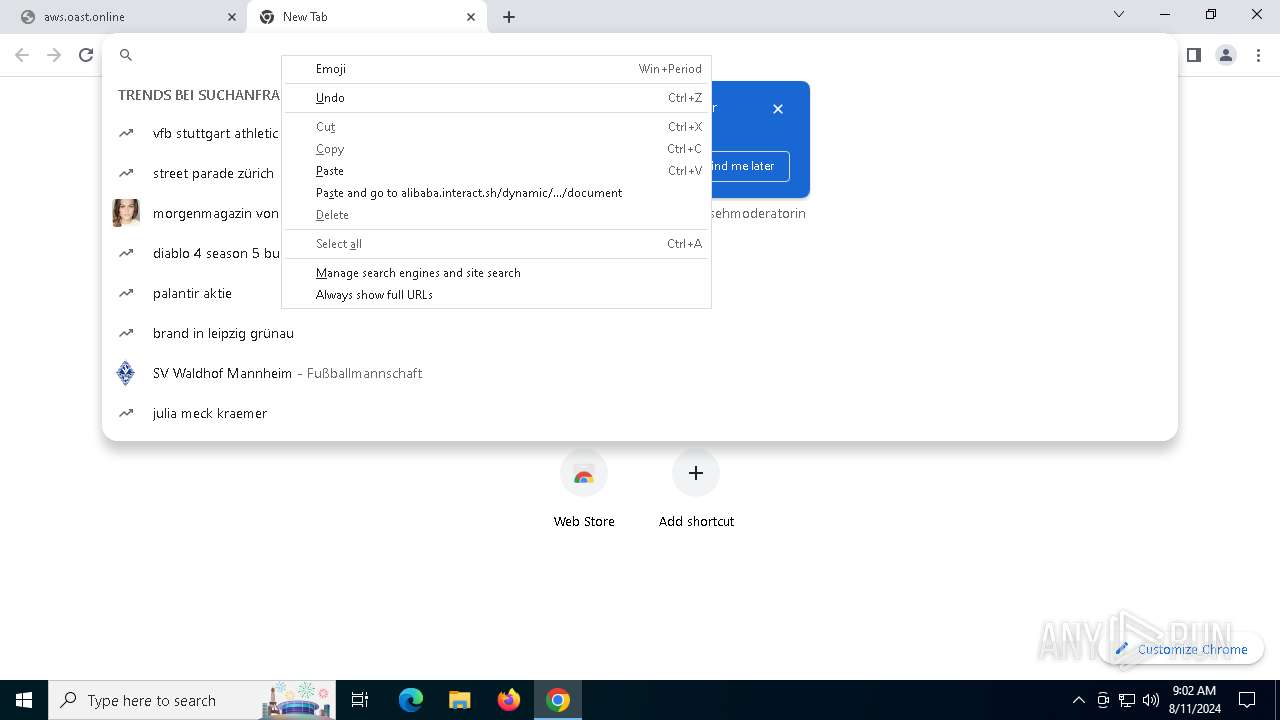
Task: Reload the page with the refresh icon
Action: click(x=86, y=55)
